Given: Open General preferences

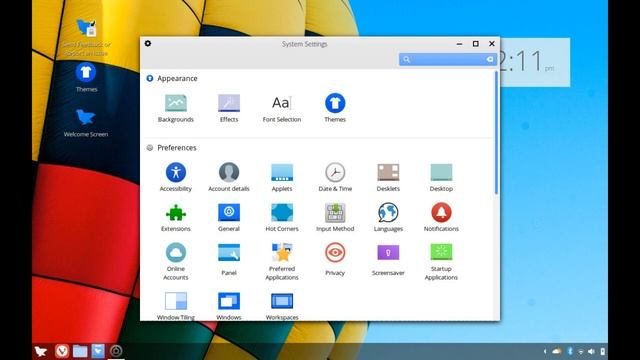Looking at the screenshot, I should click(x=229, y=217).
